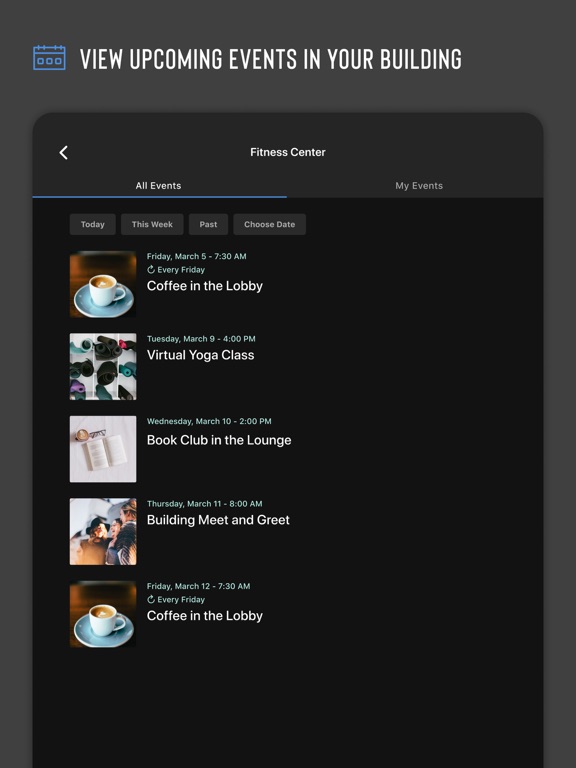Click the Every Friday label under March 12
This screenshot has width=576, height=768.
pos(181,600)
